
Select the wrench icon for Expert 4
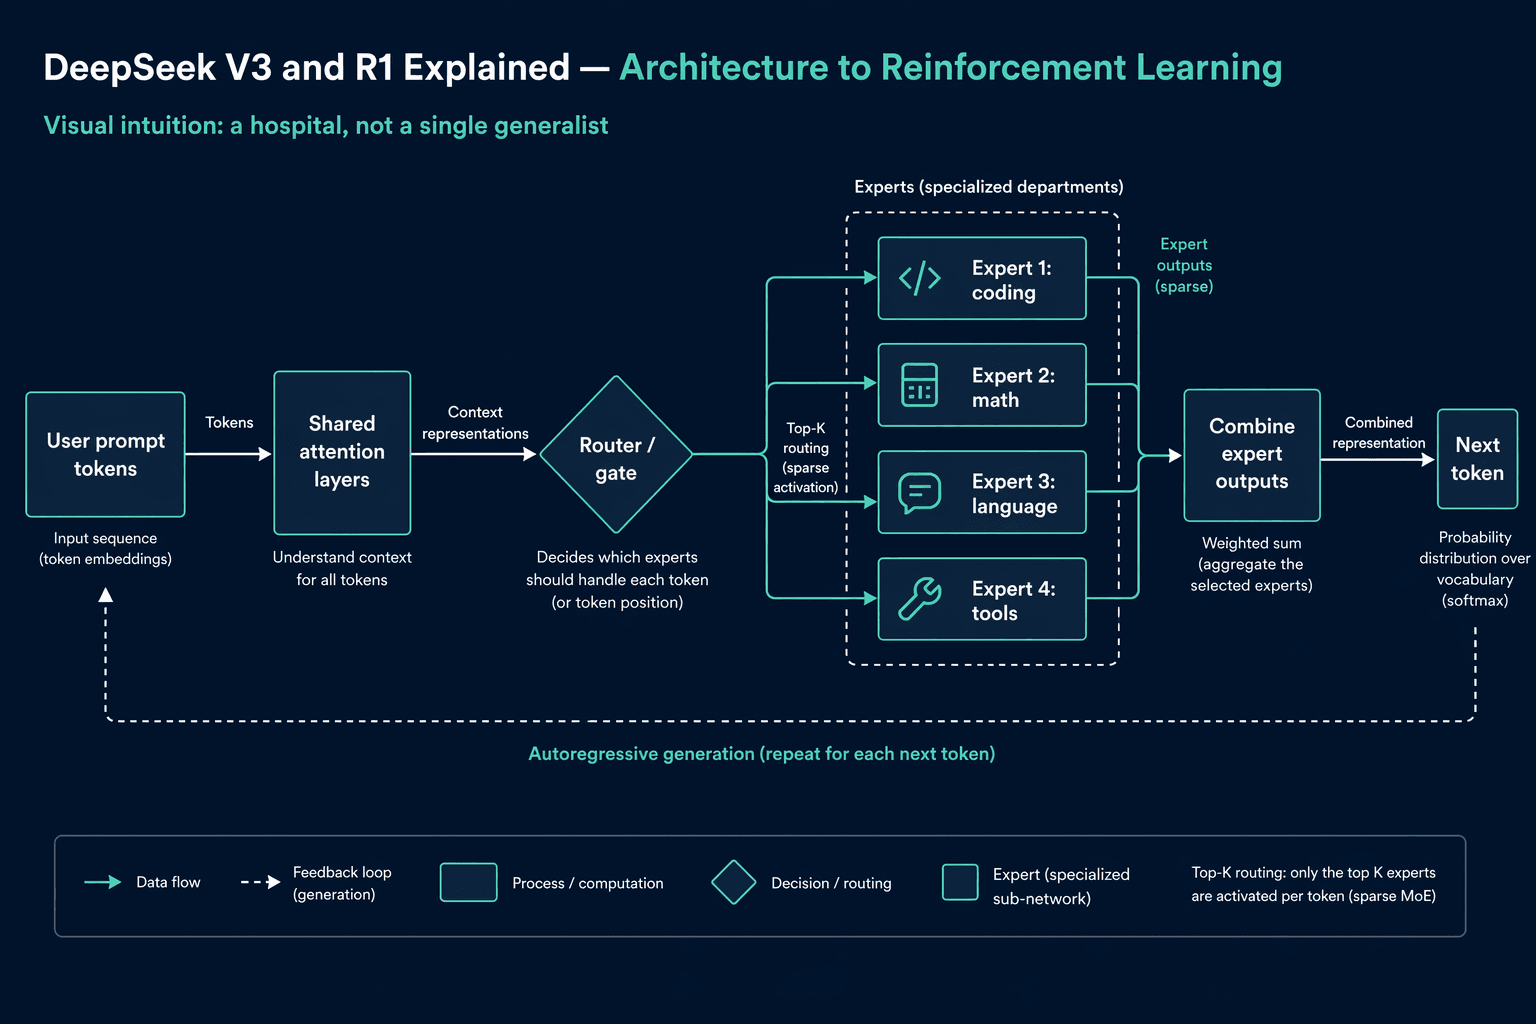pyautogui.click(x=920, y=599)
